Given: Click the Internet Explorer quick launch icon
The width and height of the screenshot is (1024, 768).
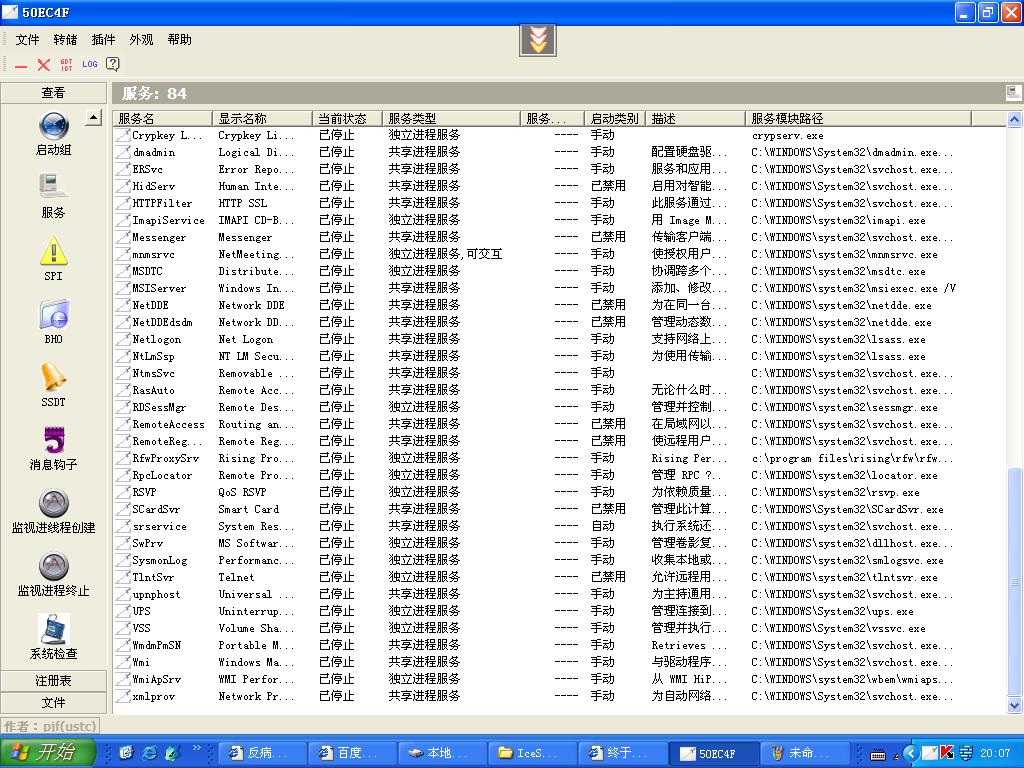Looking at the screenshot, I should [150, 753].
